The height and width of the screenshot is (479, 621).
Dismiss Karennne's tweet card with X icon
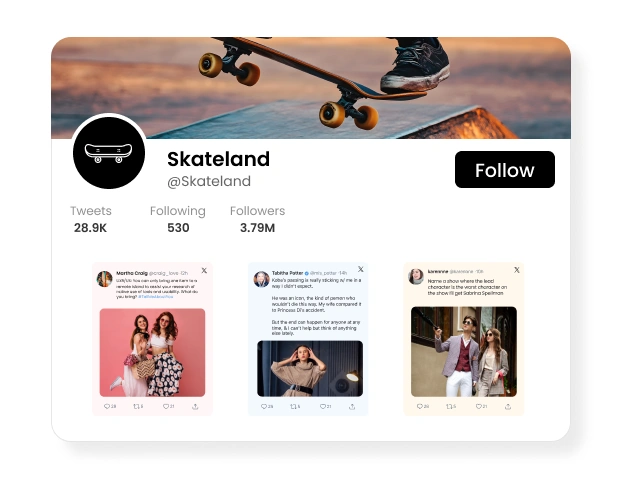click(x=516, y=270)
